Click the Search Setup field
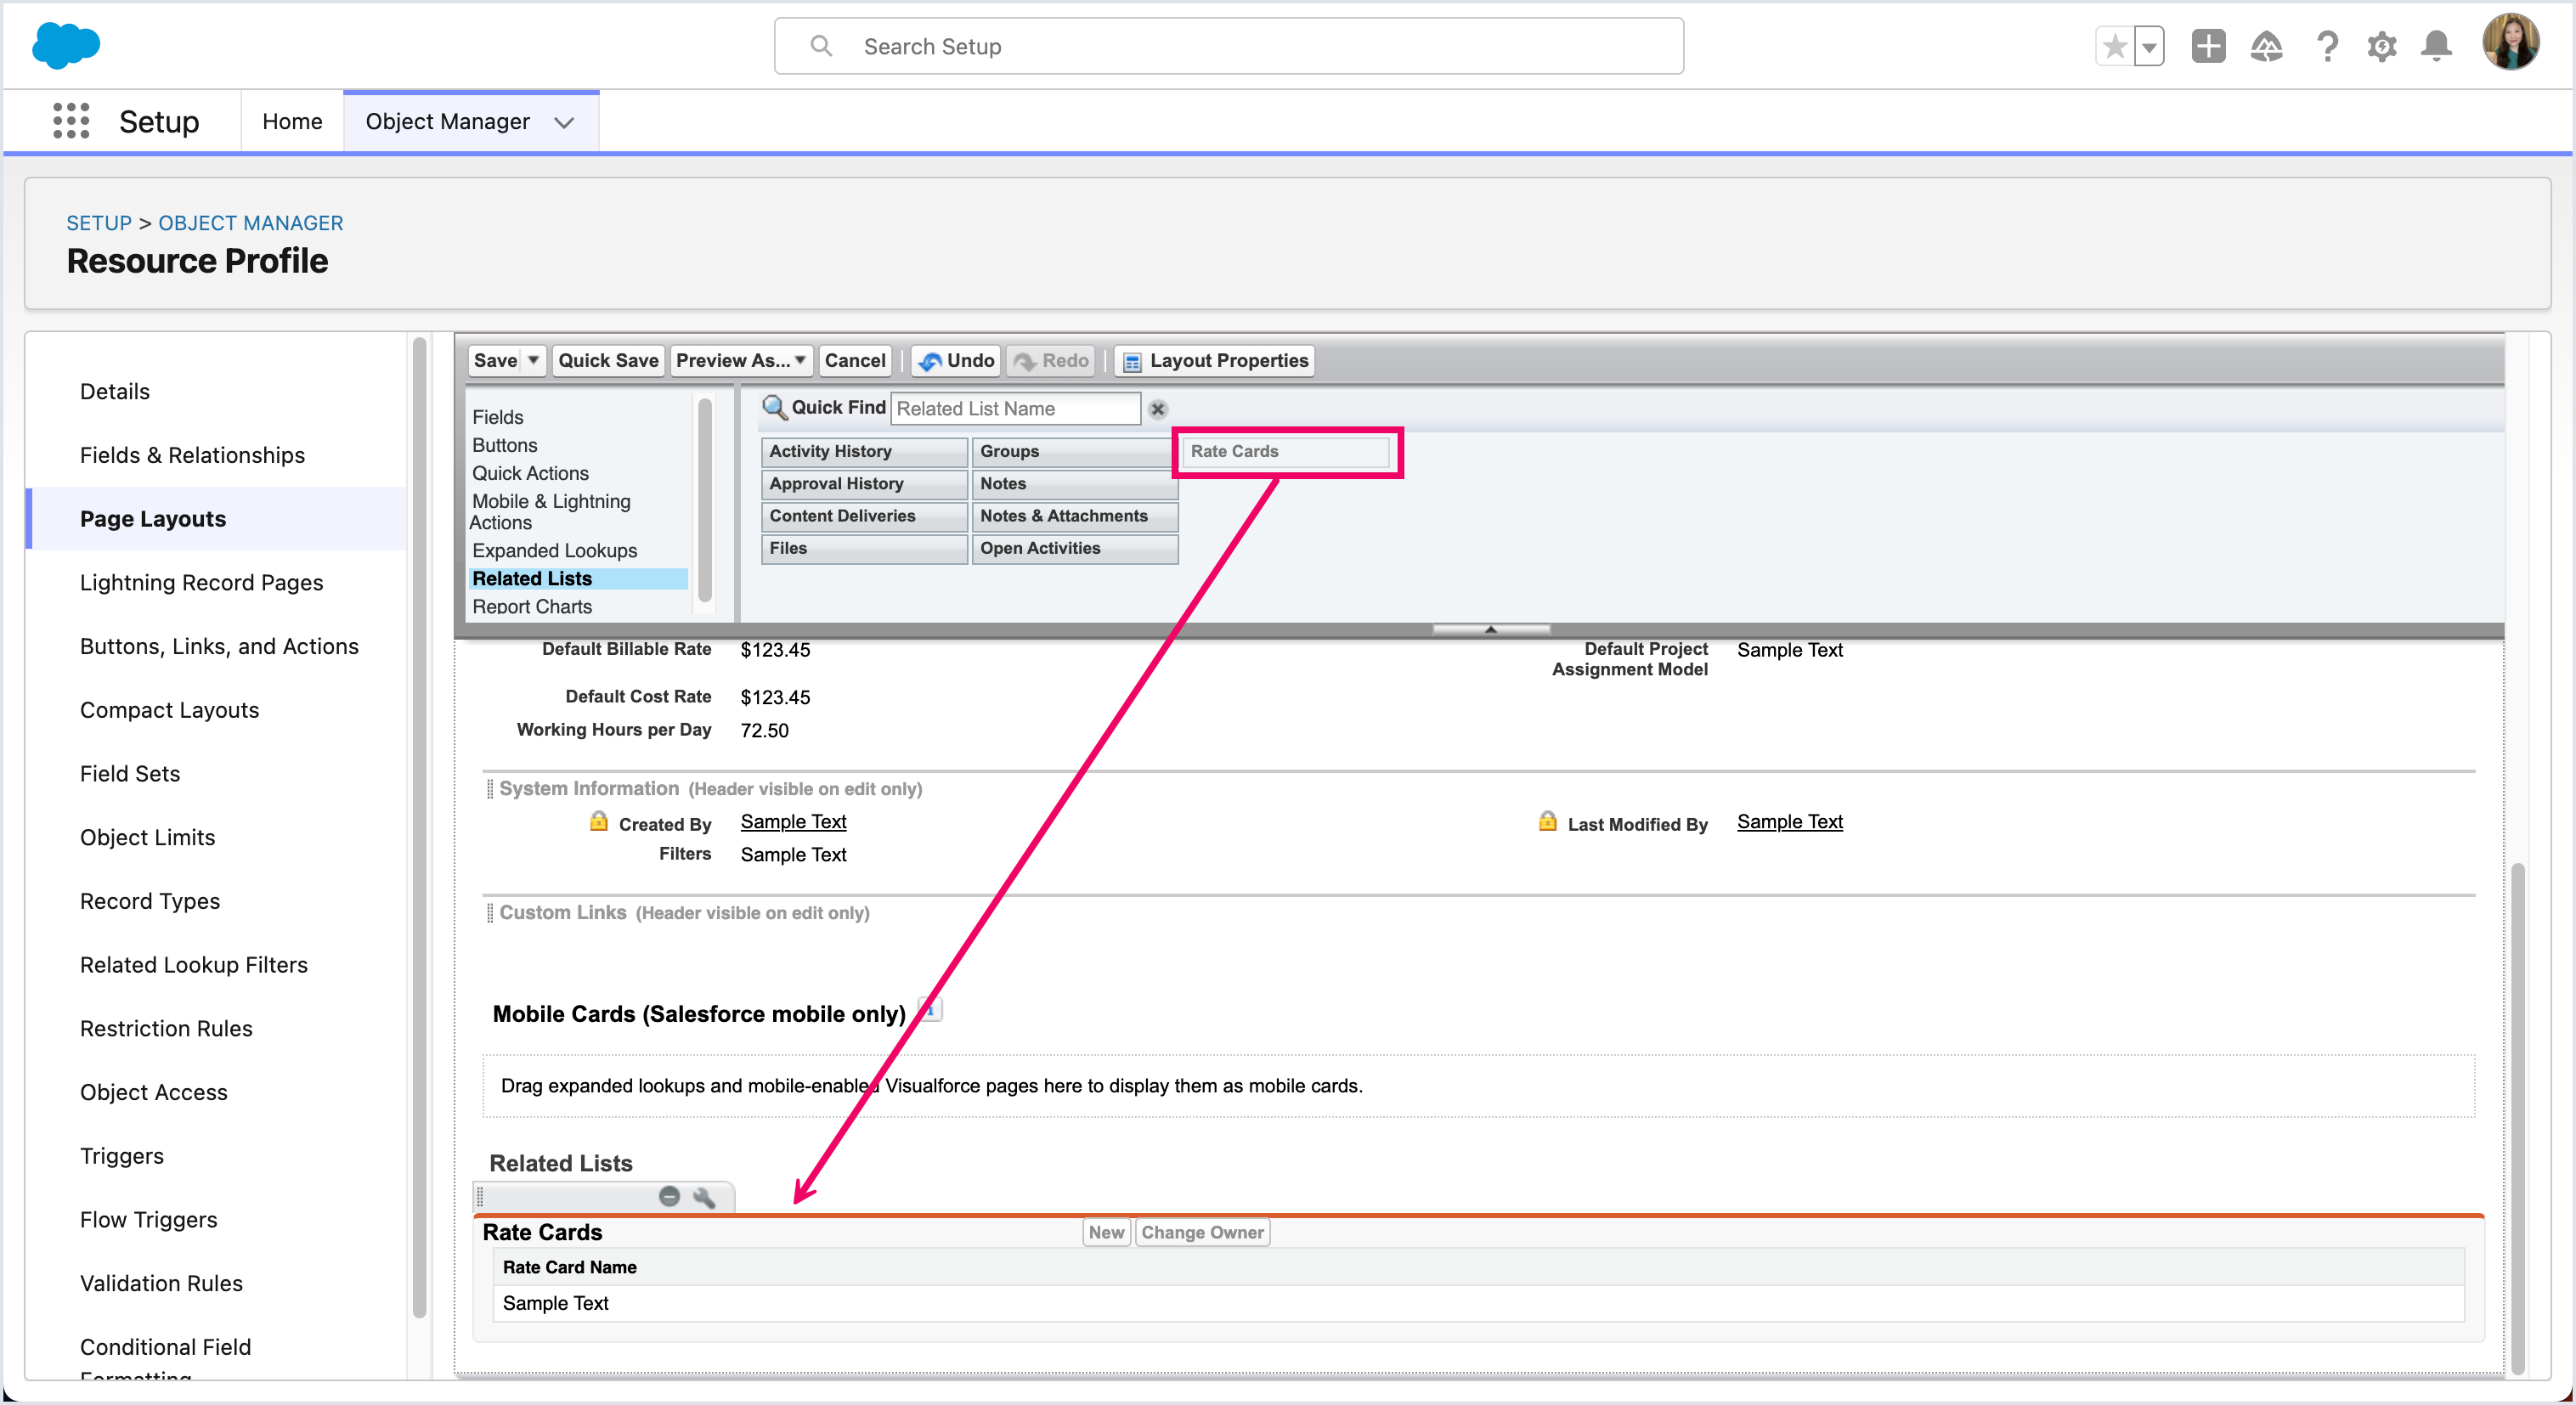 1228,46
